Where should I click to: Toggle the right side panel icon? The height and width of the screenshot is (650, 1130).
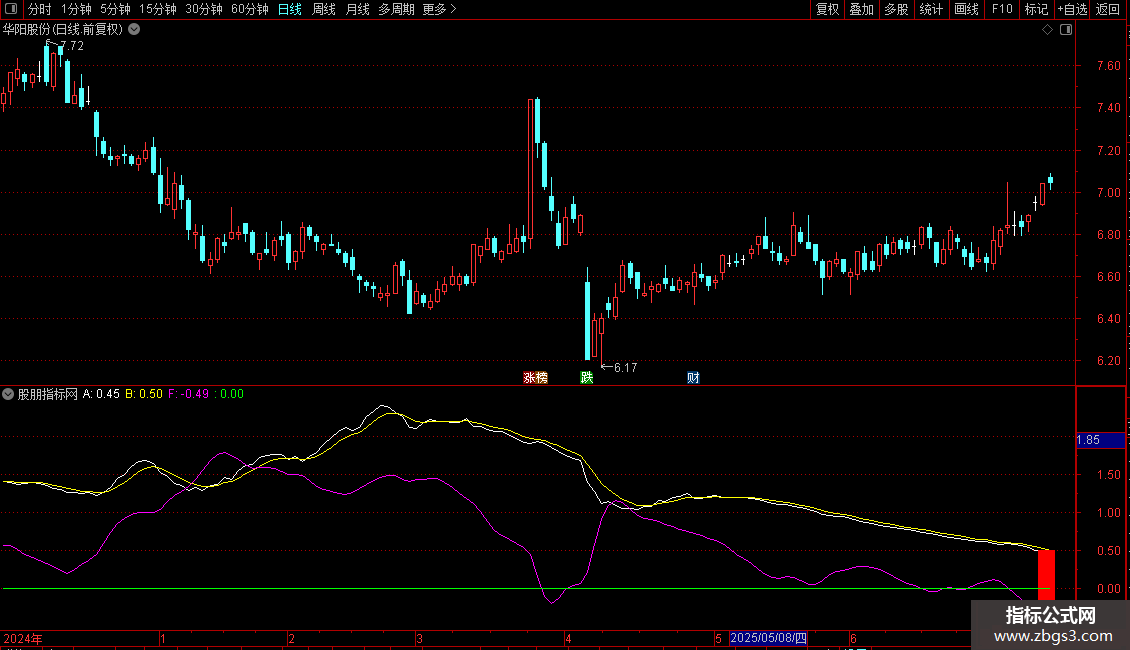pos(1065,30)
